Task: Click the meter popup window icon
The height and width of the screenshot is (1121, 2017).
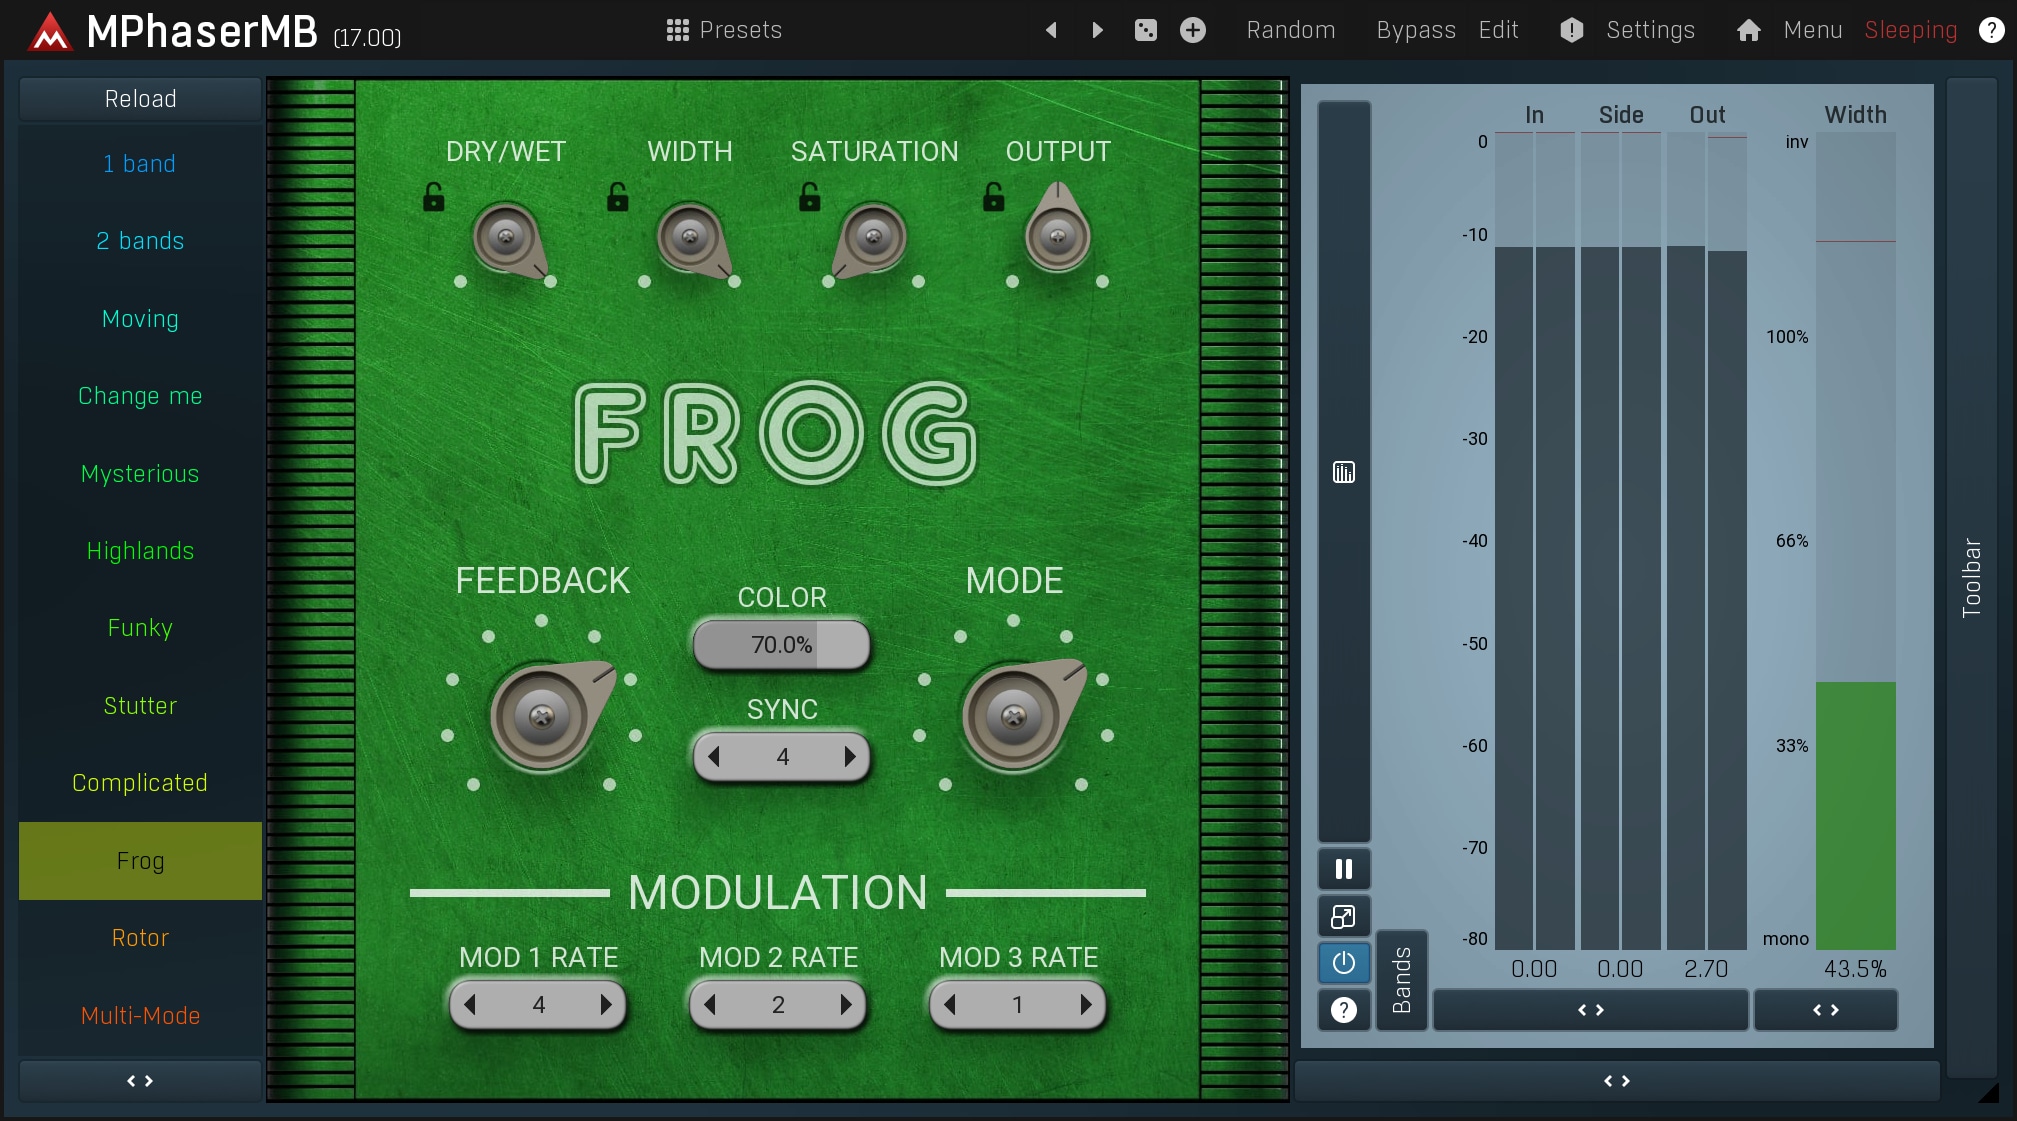Action: 1343,916
